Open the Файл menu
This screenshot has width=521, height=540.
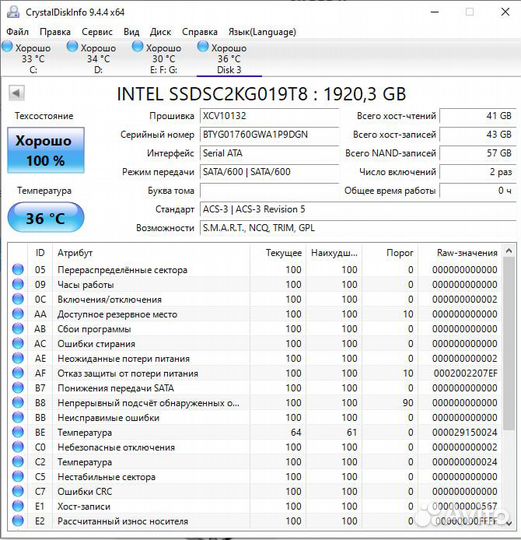pyautogui.click(x=17, y=32)
